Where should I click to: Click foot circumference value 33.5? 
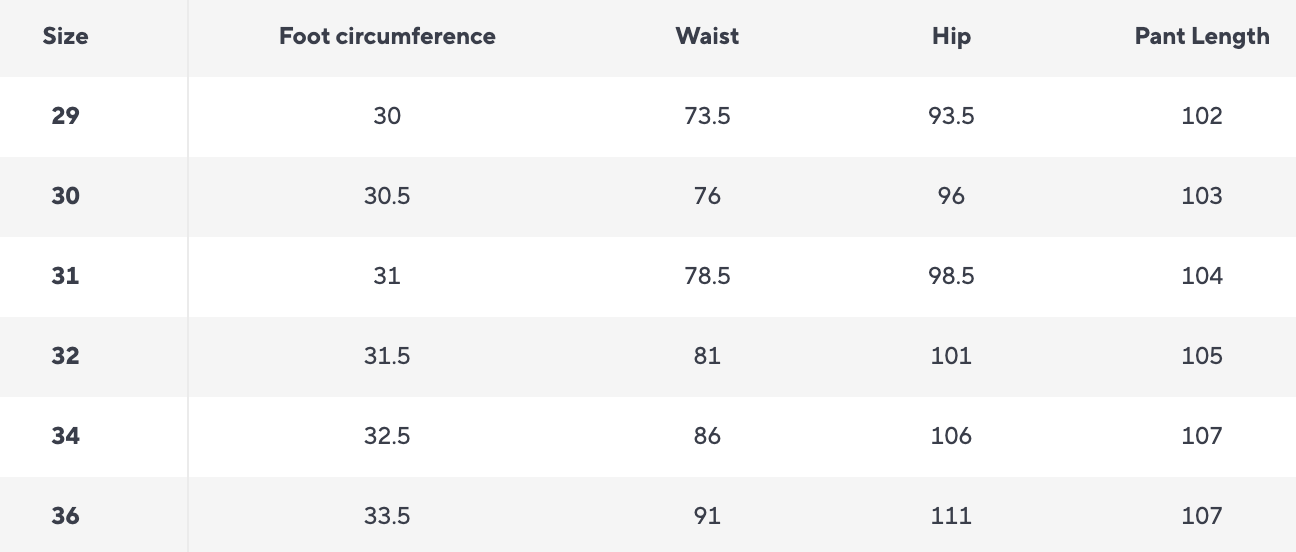[387, 516]
